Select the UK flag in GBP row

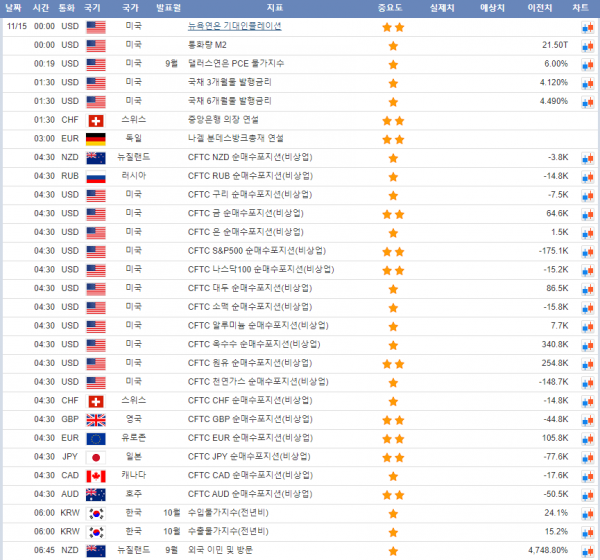pyautogui.click(x=96, y=419)
